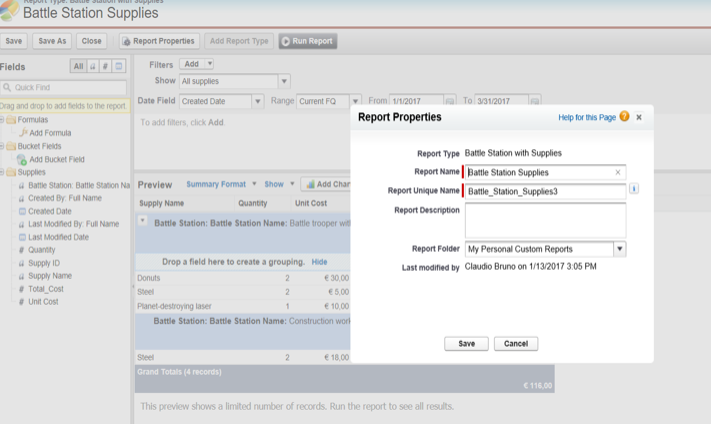Run the report
The width and height of the screenshot is (711, 425).
coord(307,41)
